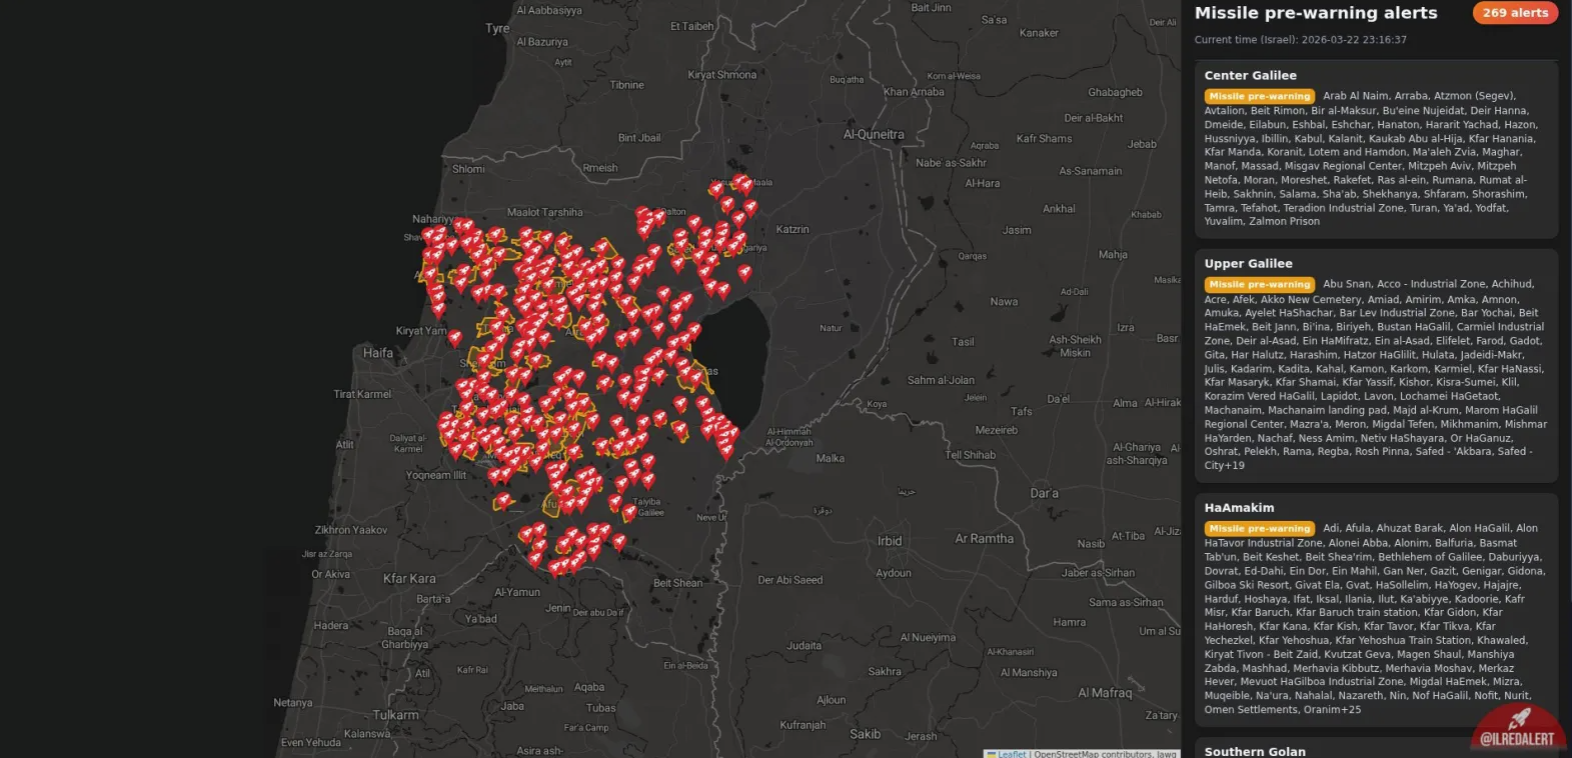Click the Ar Ramtha map label
Screen dimensions: 1572x758
(984, 538)
